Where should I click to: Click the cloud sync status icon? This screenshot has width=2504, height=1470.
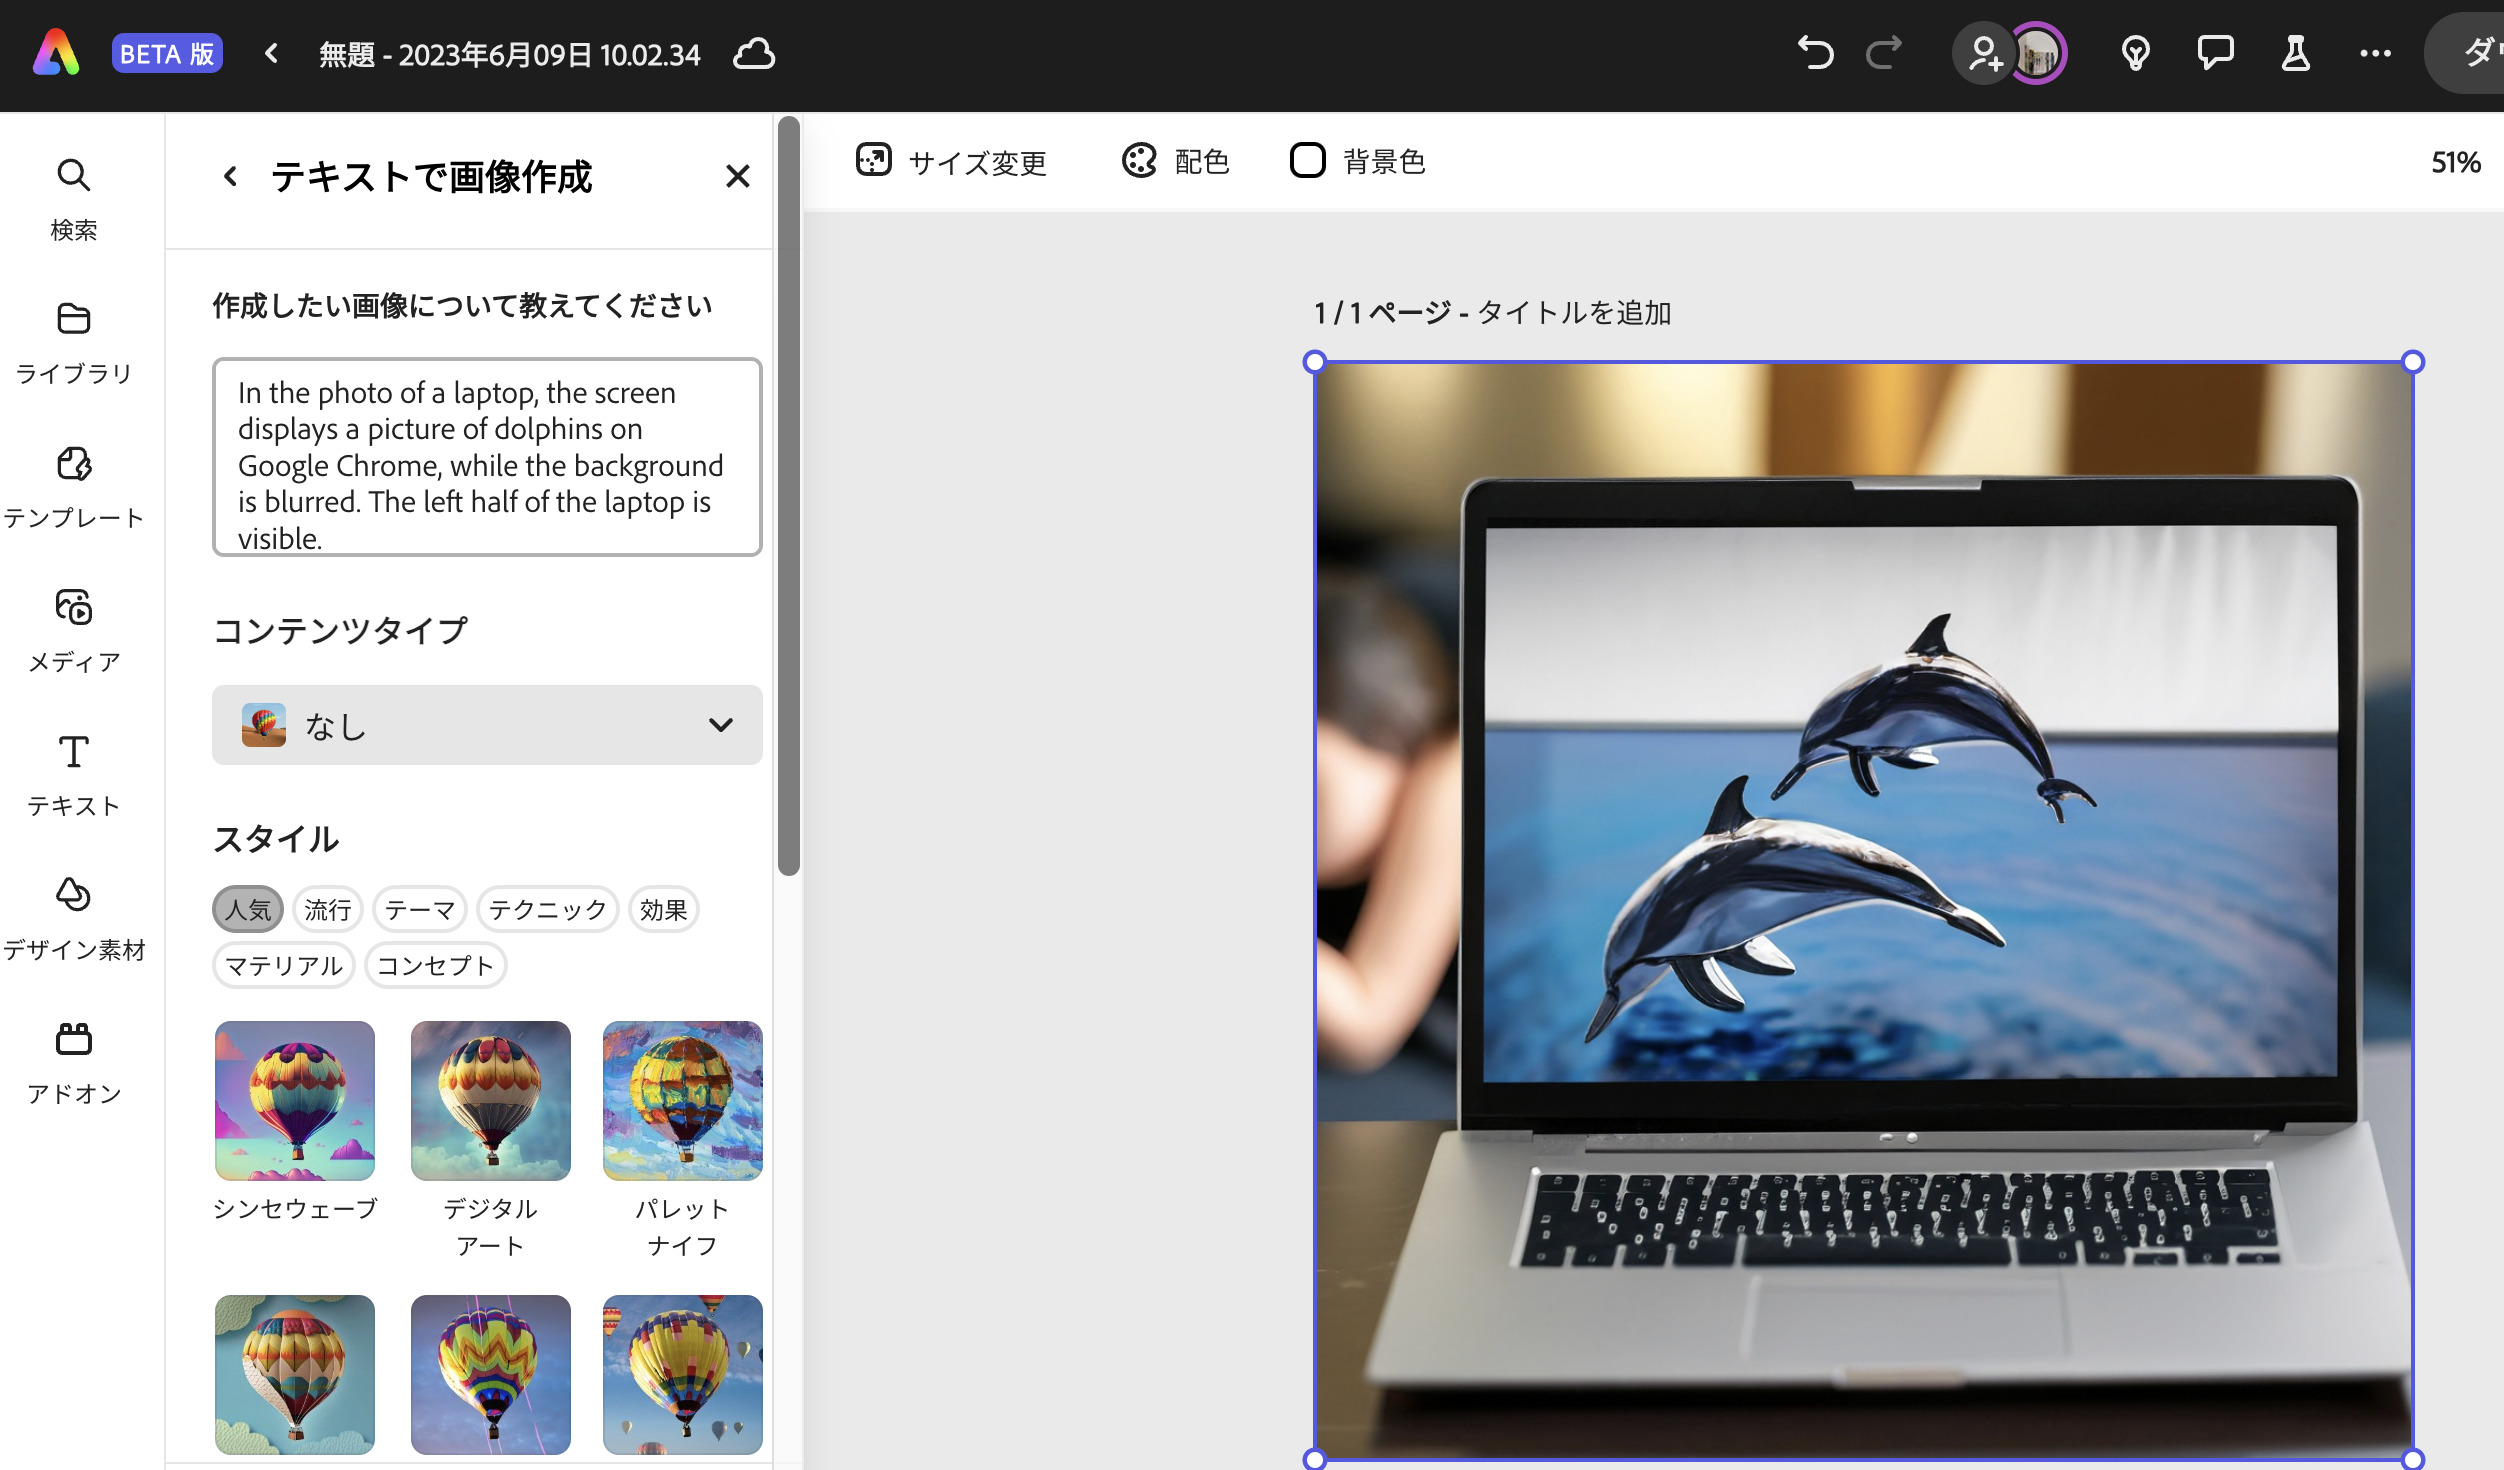point(754,54)
